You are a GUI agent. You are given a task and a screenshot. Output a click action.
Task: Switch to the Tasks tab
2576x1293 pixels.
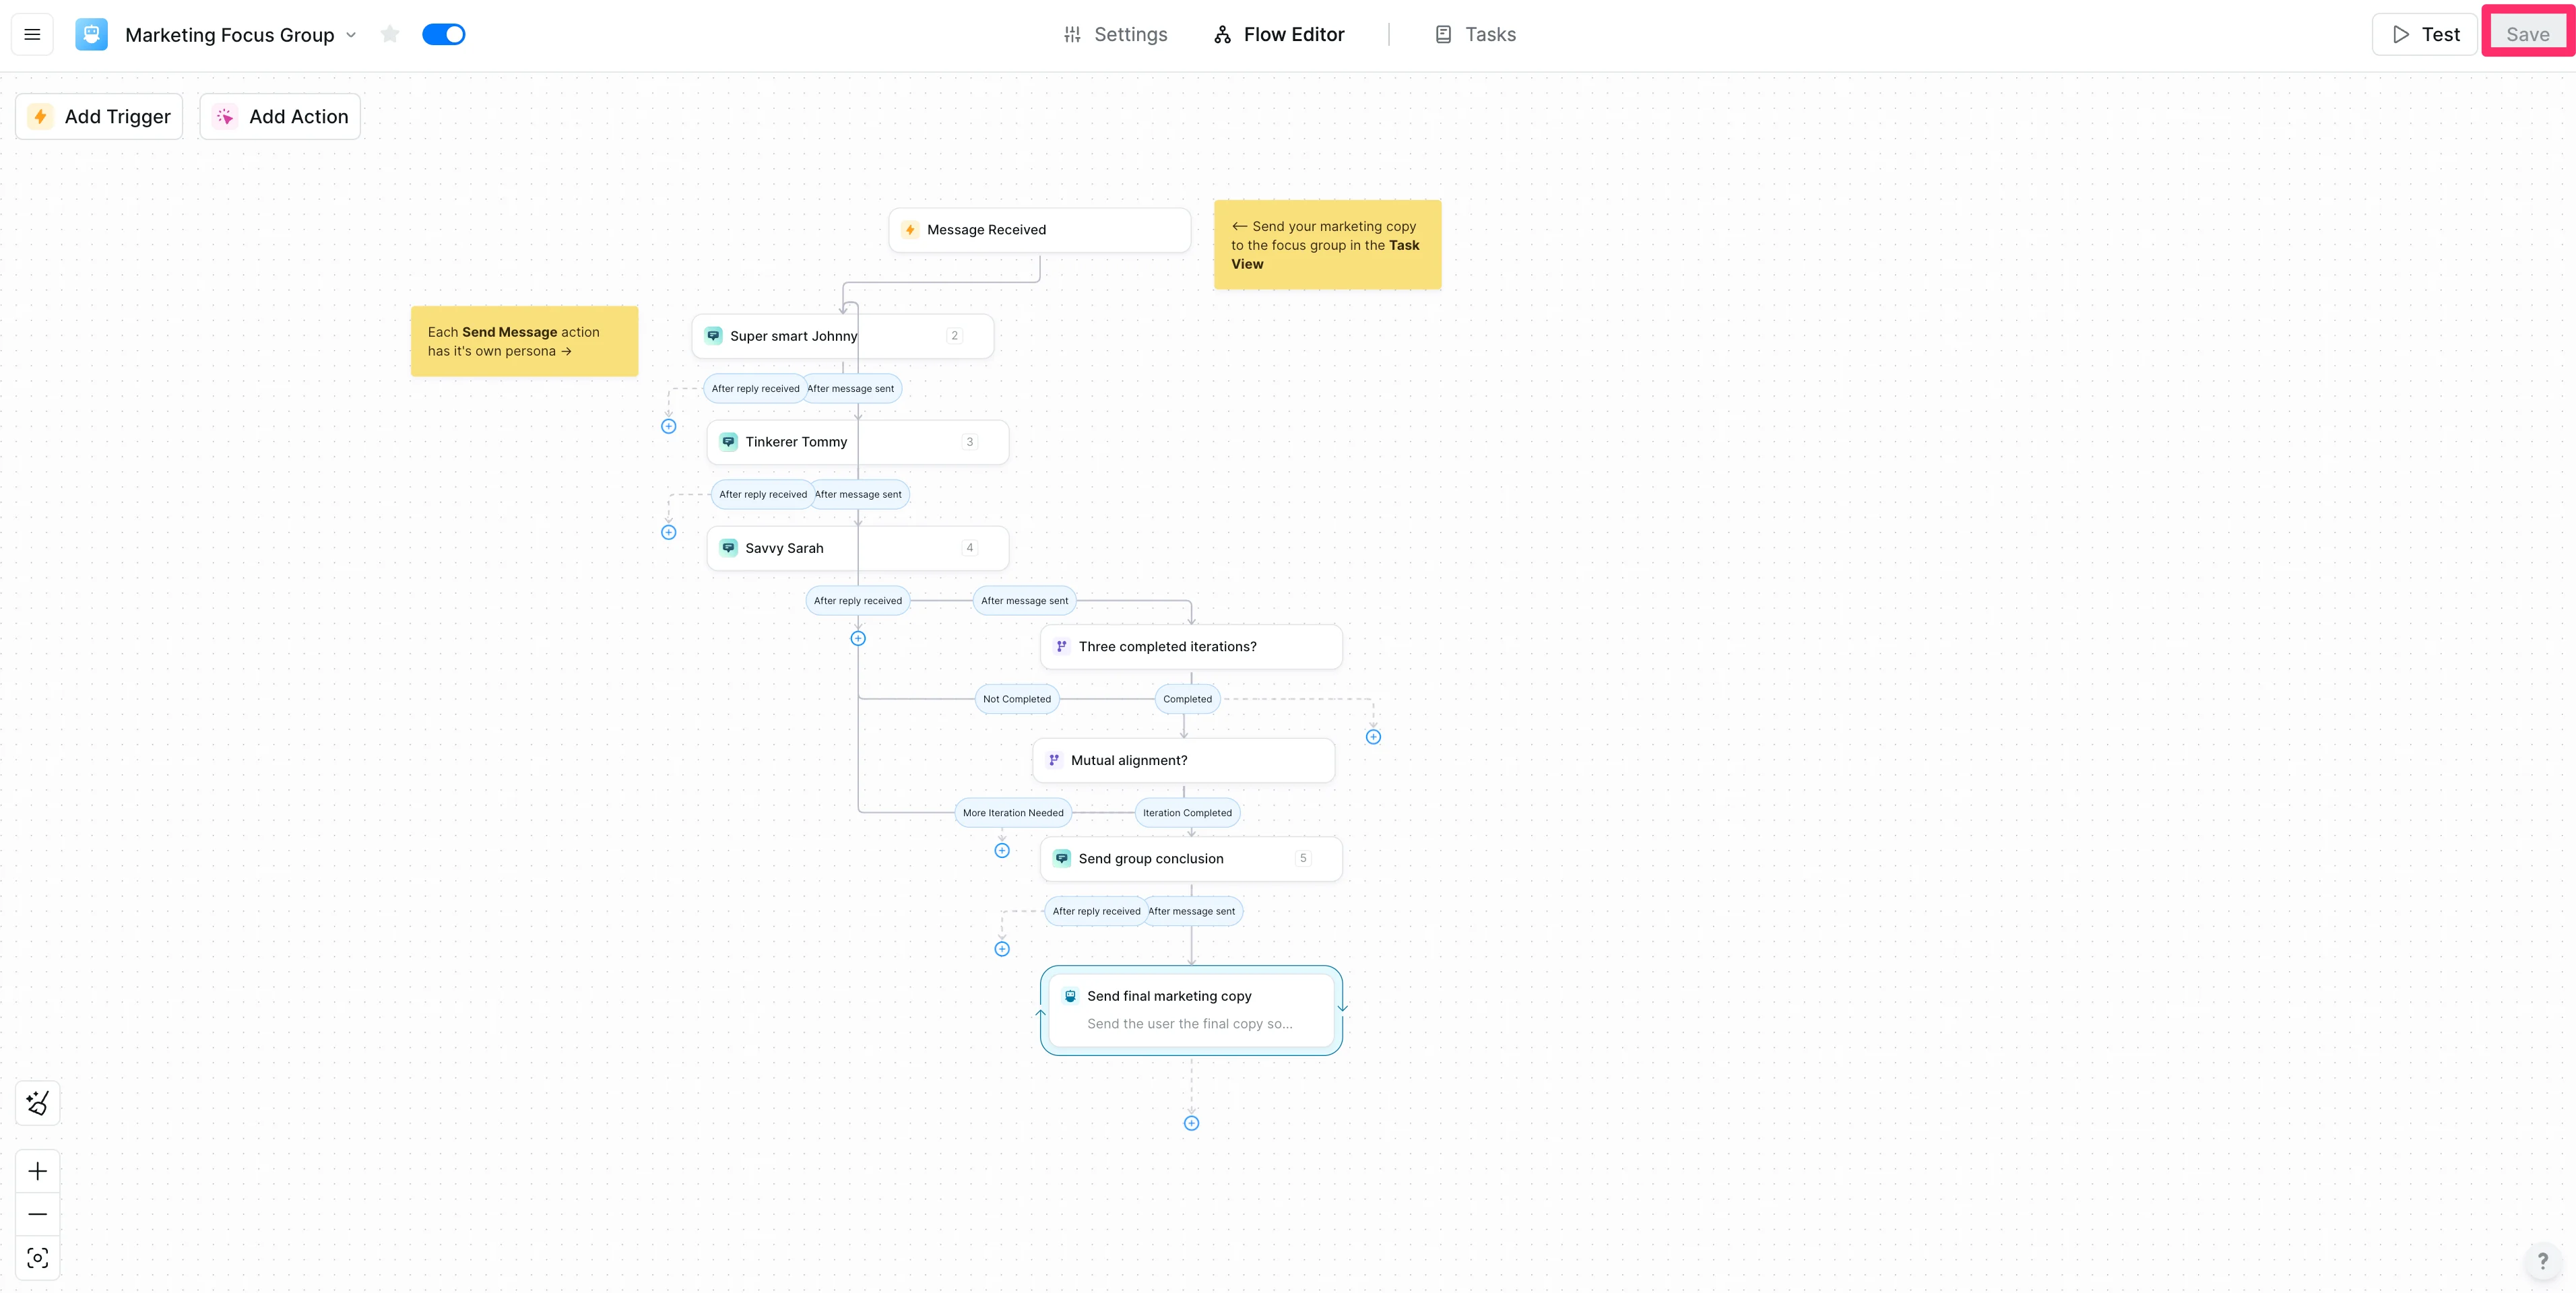click(1475, 35)
